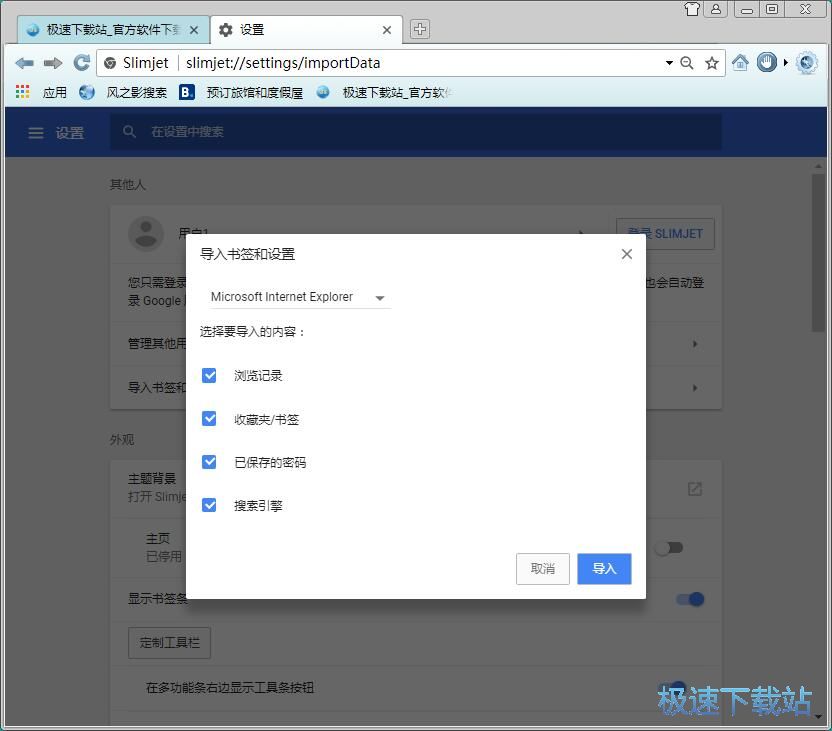Expand the arrow next to ad blocker icon
The height and width of the screenshot is (731, 832).
pos(786,63)
